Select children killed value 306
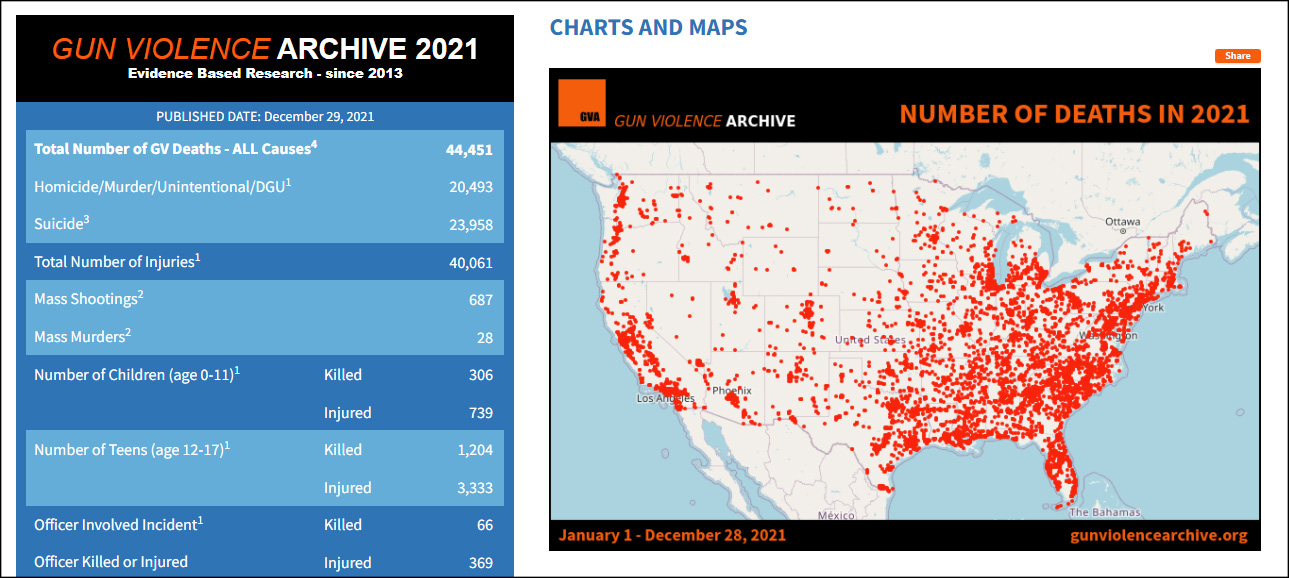Screen dimensions: 1289x578 (x=481, y=375)
